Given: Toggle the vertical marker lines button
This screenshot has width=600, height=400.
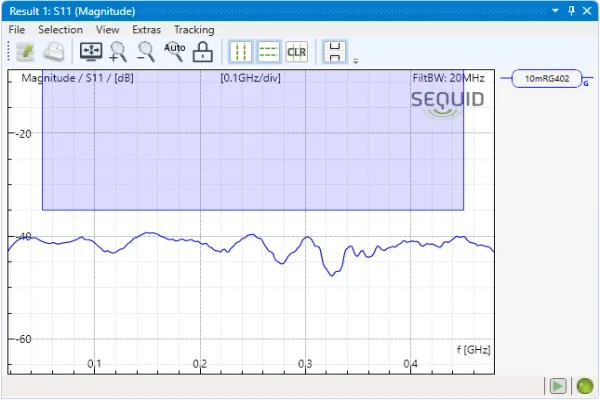Looking at the screenshot, I should (240, 51).
